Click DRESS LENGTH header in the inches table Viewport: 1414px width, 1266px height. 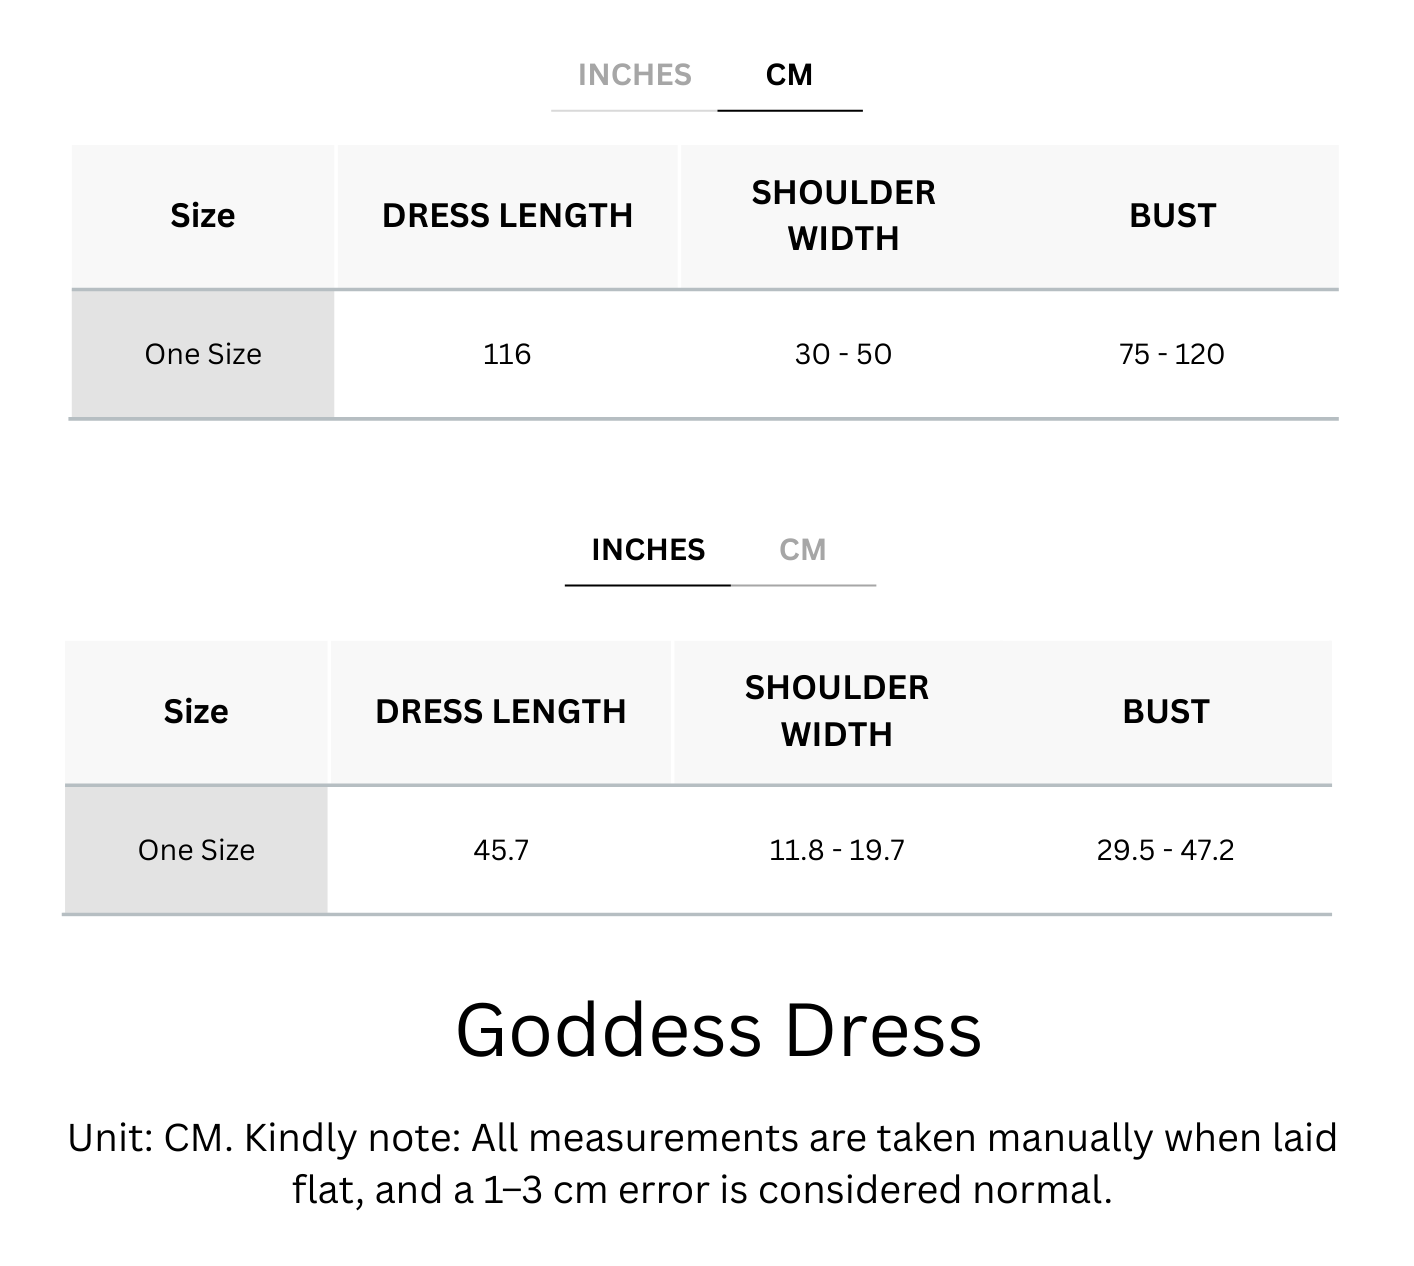tap(501, 712)
